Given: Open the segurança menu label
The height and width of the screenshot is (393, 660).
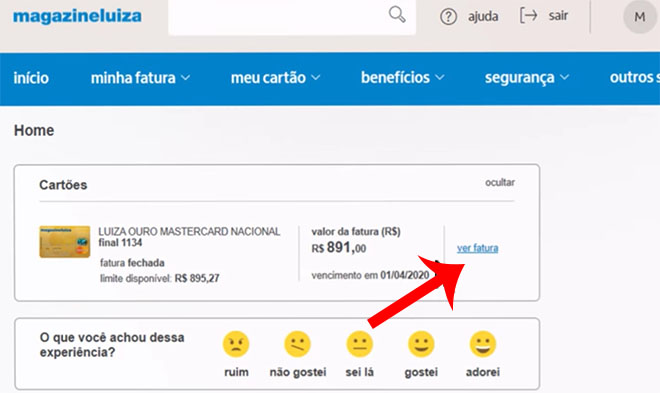Looking at the screenshot, I should 519,78.
